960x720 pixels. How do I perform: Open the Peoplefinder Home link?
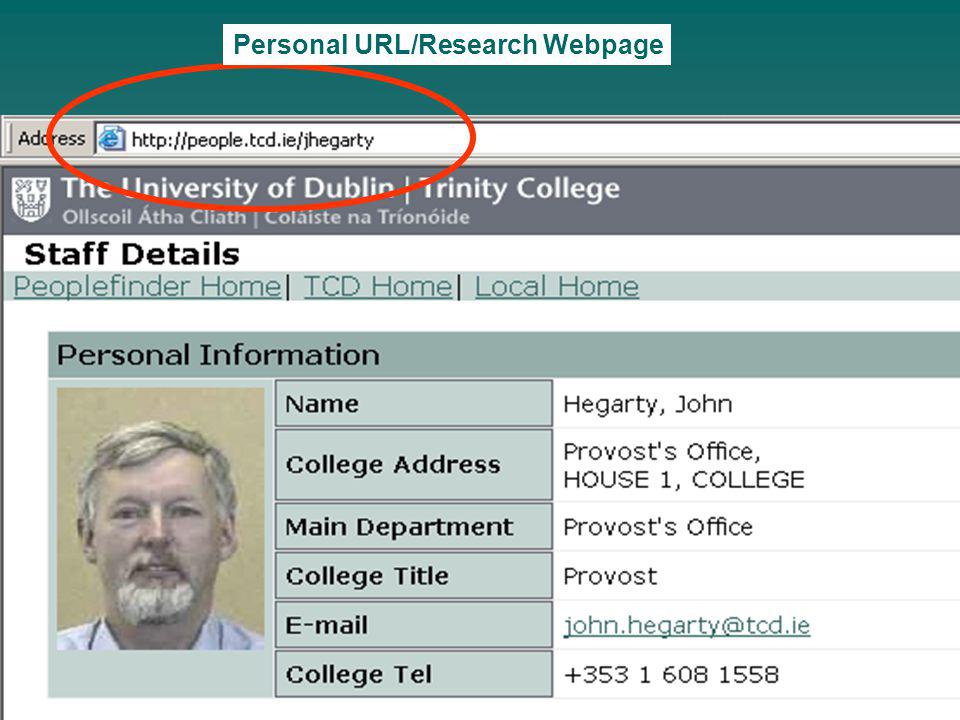147,287
